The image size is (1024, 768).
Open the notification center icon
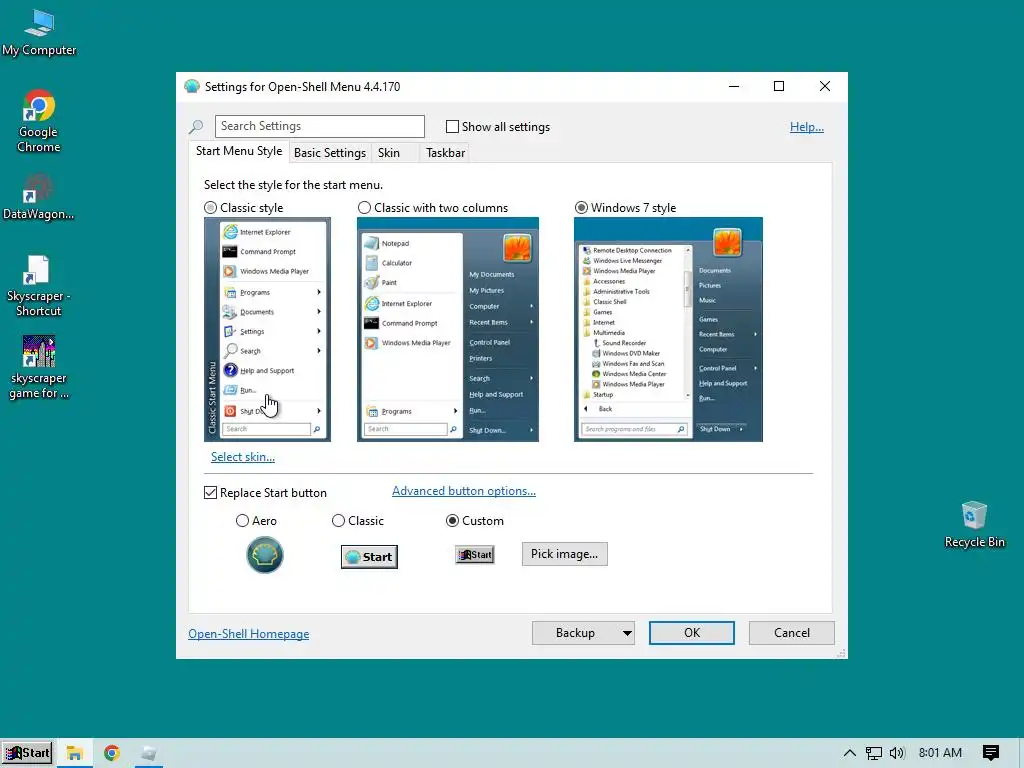click(x=991, y=753)
